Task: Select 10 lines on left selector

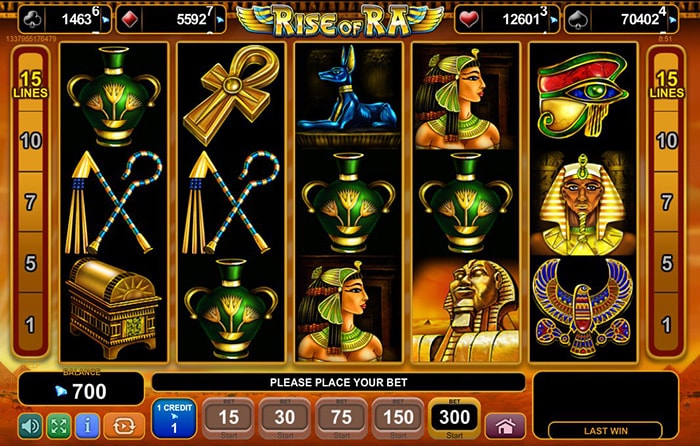Action: [x=30, y=141]
